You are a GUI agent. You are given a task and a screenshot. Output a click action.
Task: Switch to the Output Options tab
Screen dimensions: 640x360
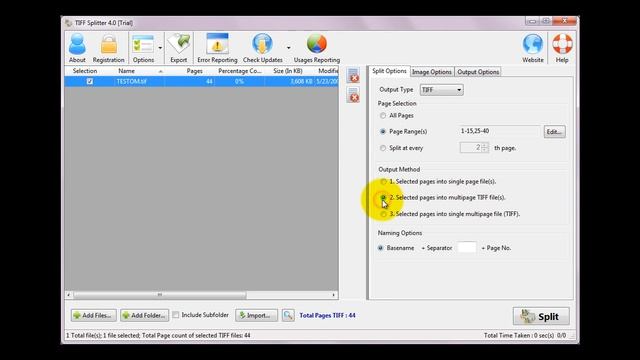(478, 72)
